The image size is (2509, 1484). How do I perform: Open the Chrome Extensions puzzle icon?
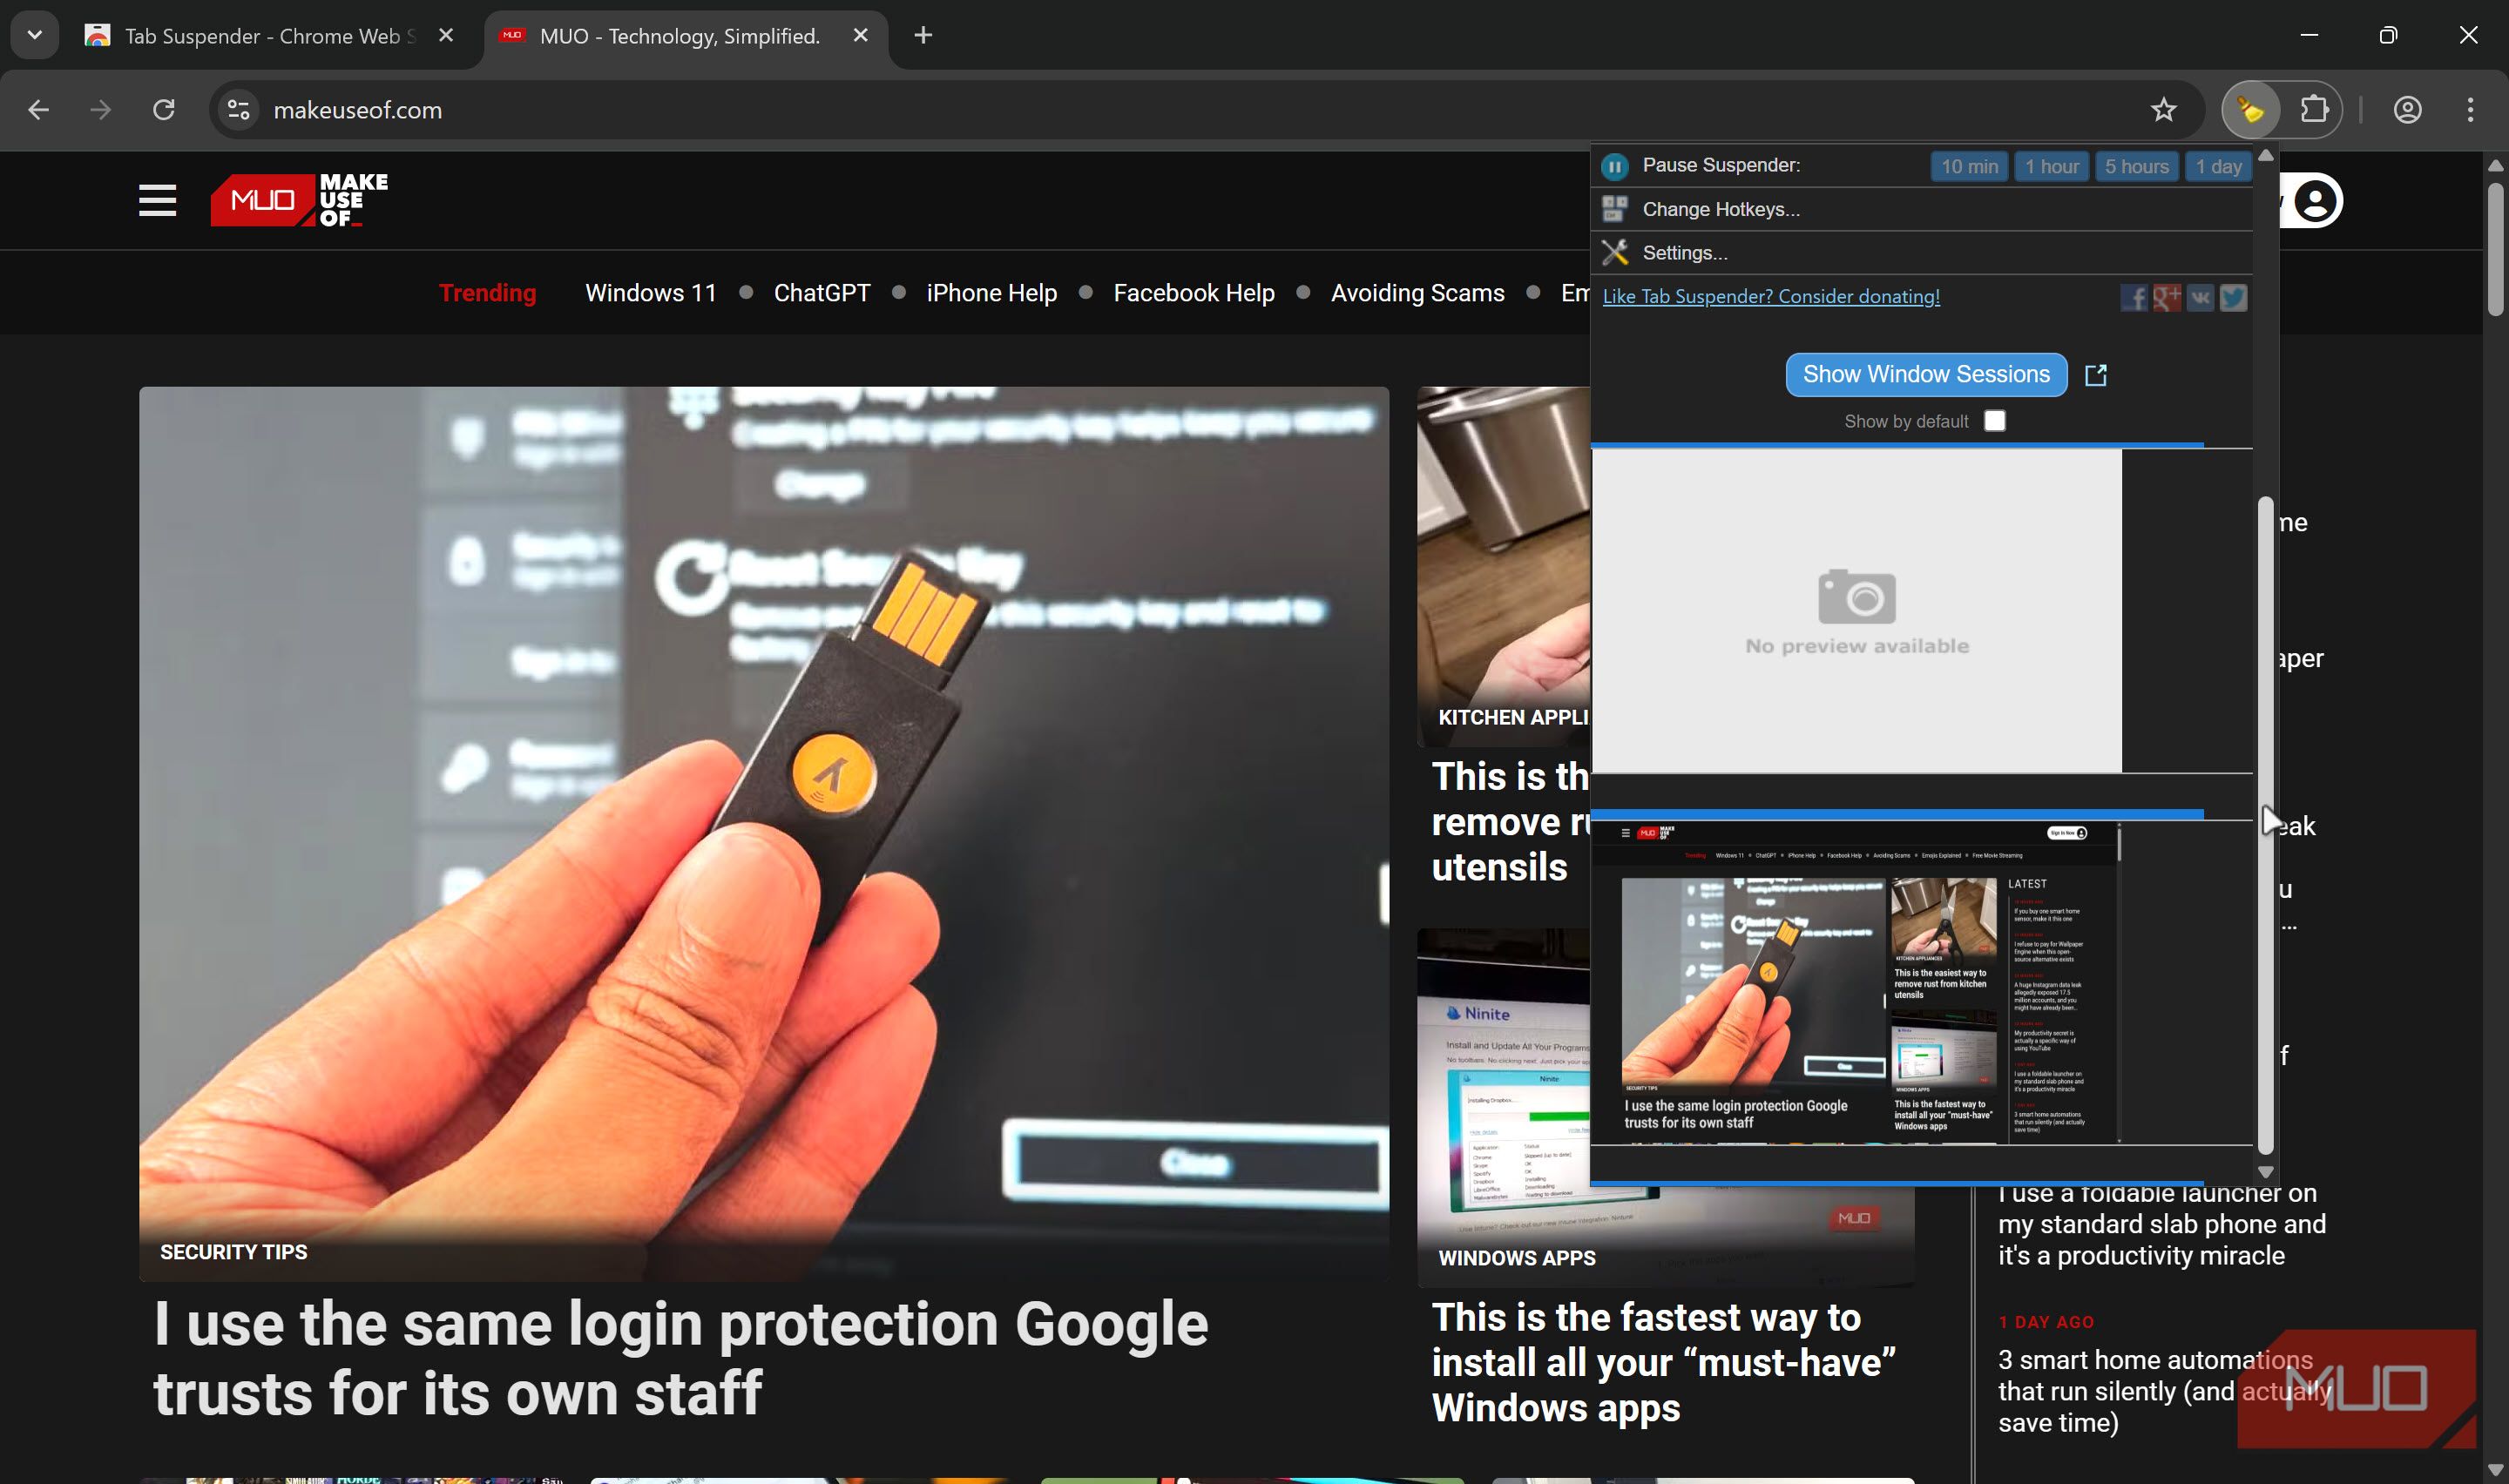coord(2314,110)
